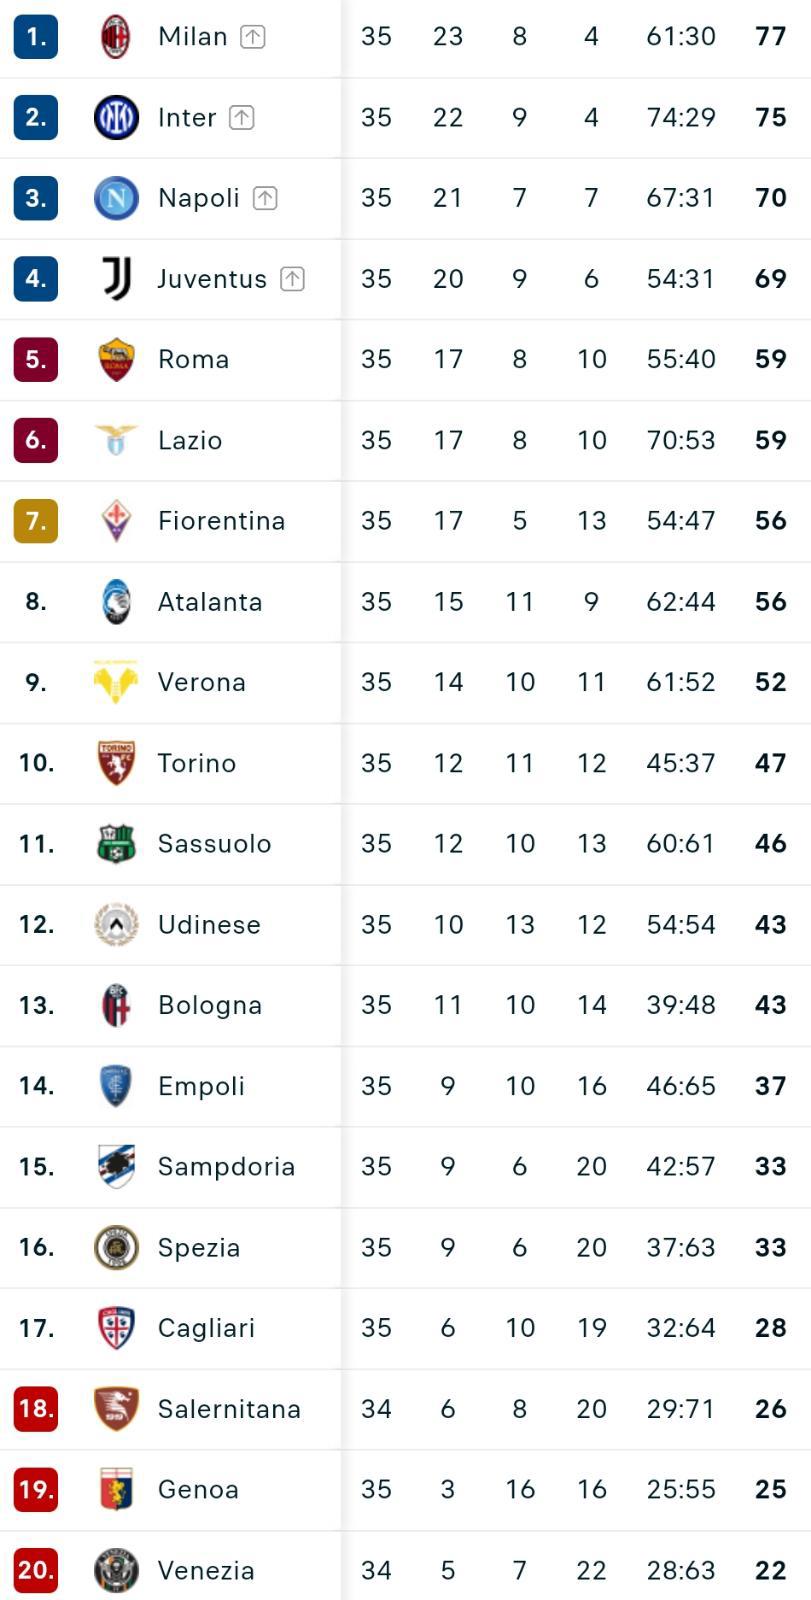
Task: Click Venezia's red position 20 badge
Action: coord(36,1570)
